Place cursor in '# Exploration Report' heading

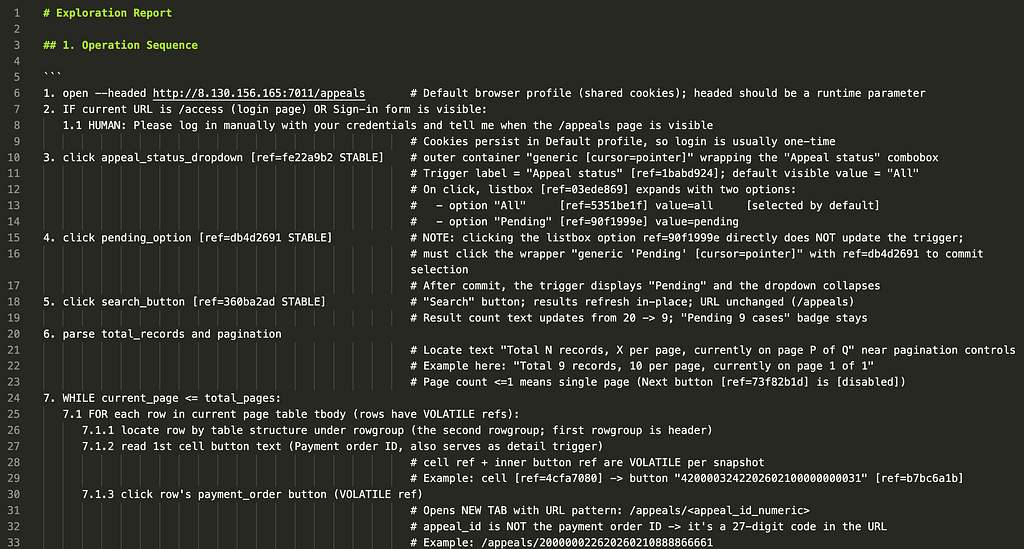pyautogui.click(x=108, y=13)
